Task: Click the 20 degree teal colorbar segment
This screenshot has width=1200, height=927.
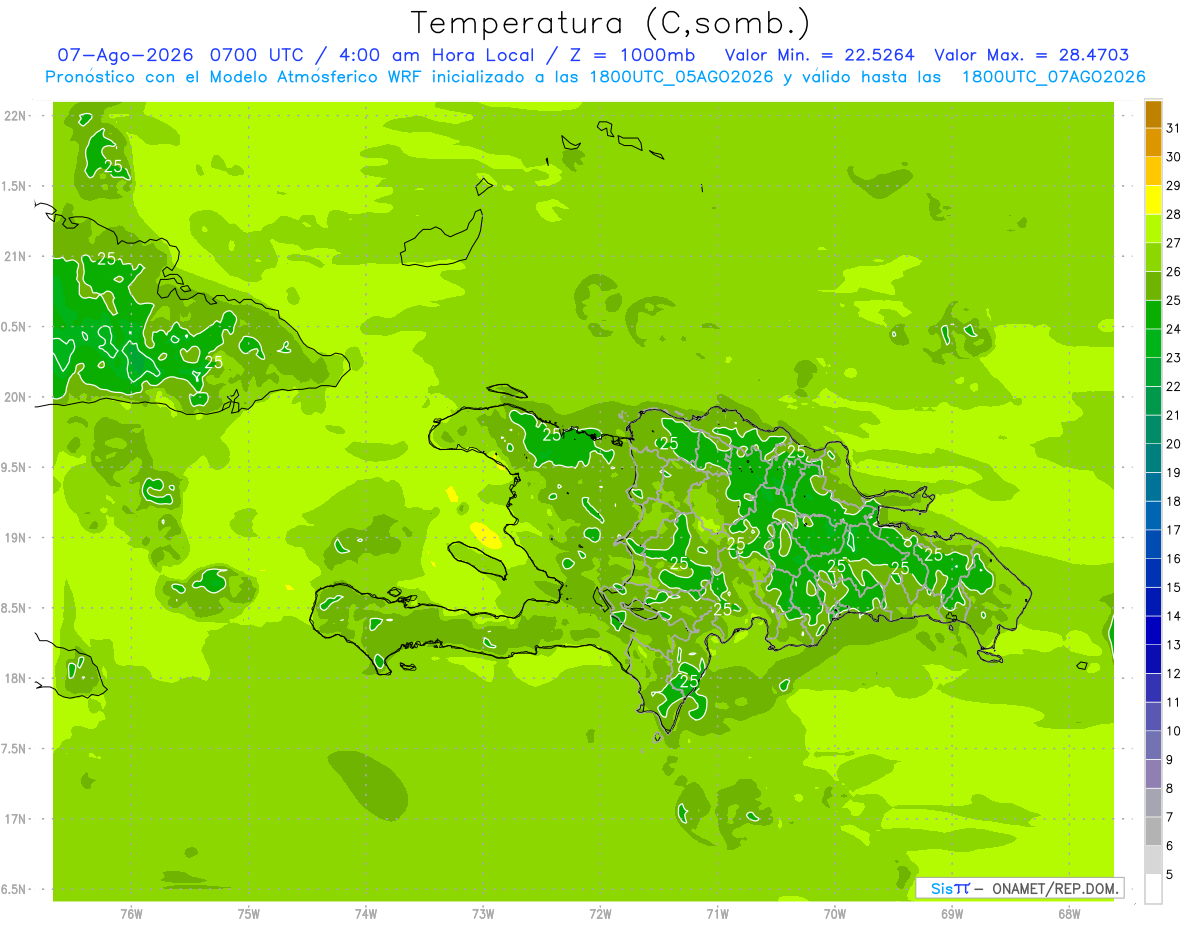Action: (x=1153, y=430)
